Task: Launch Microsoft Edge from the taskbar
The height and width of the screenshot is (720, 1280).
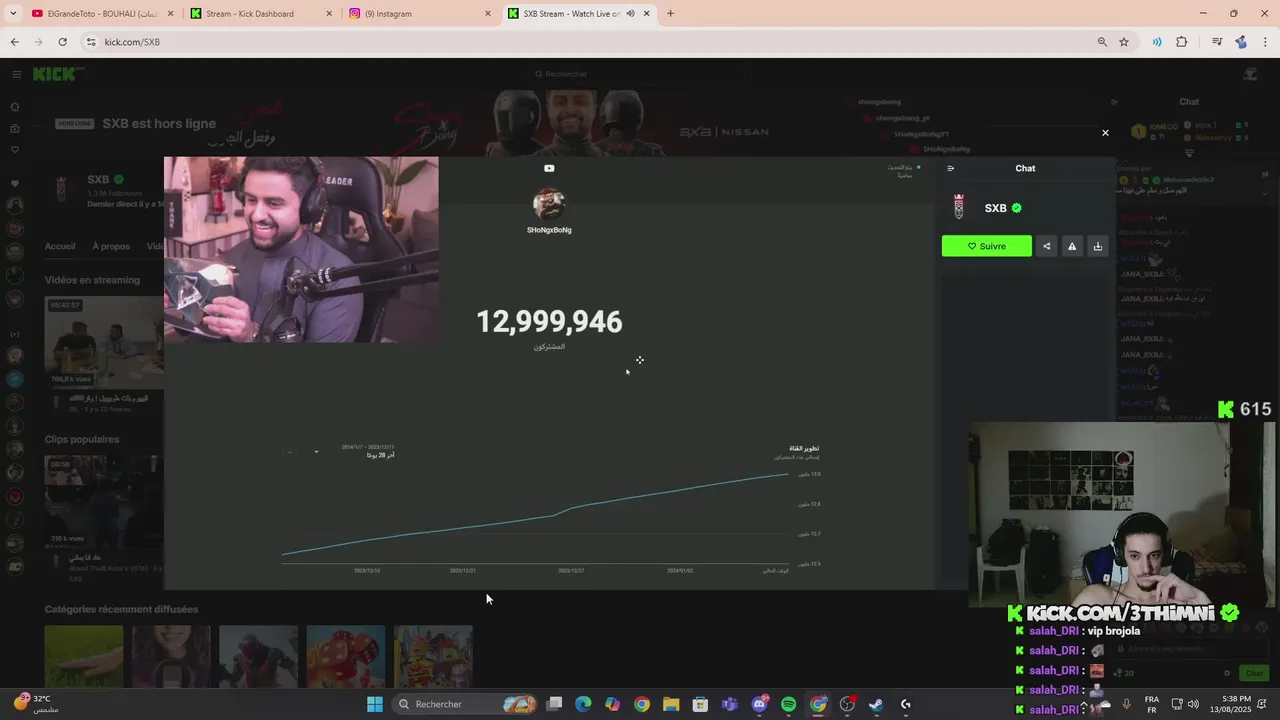Action: pos(583,704)
